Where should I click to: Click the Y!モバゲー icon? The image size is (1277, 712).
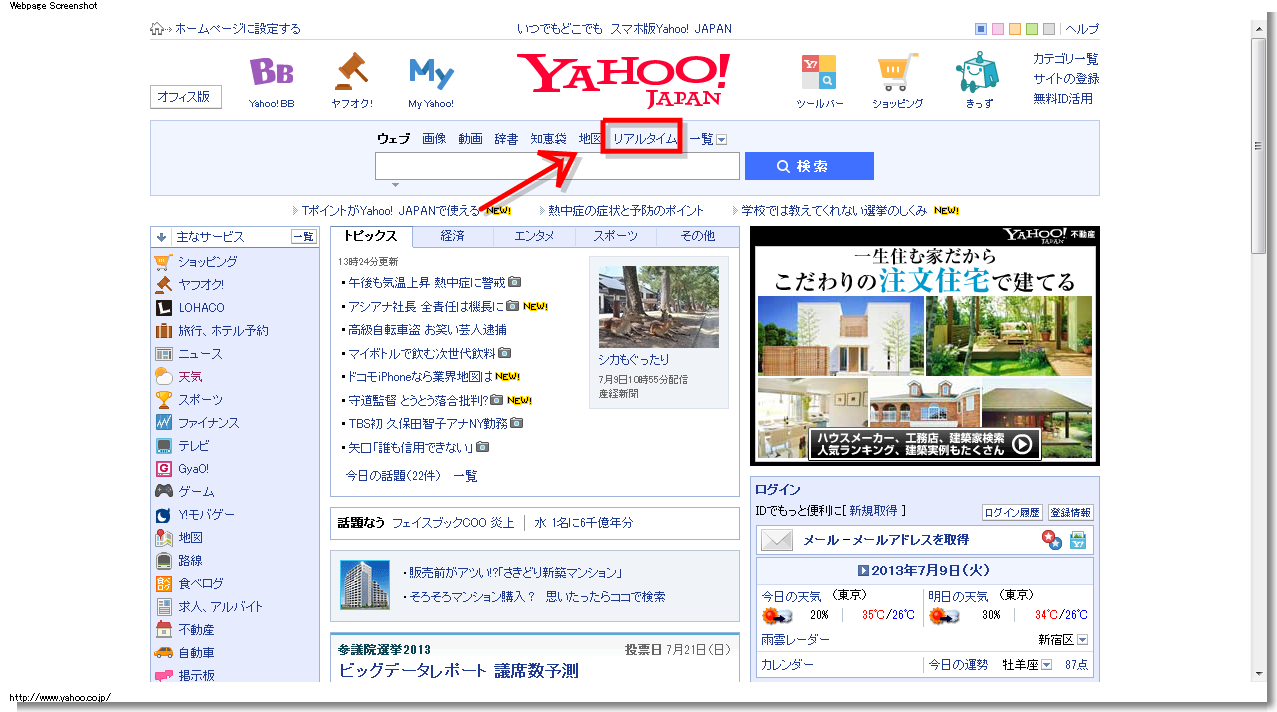[x=163, y=515]
